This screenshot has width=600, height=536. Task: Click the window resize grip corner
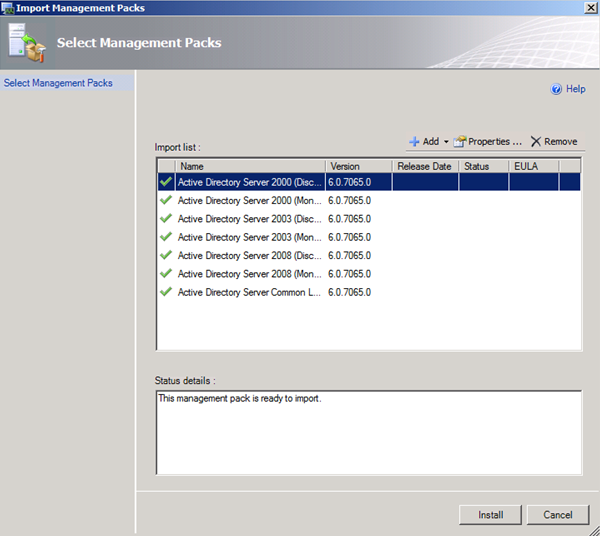(x=594, y=530)
